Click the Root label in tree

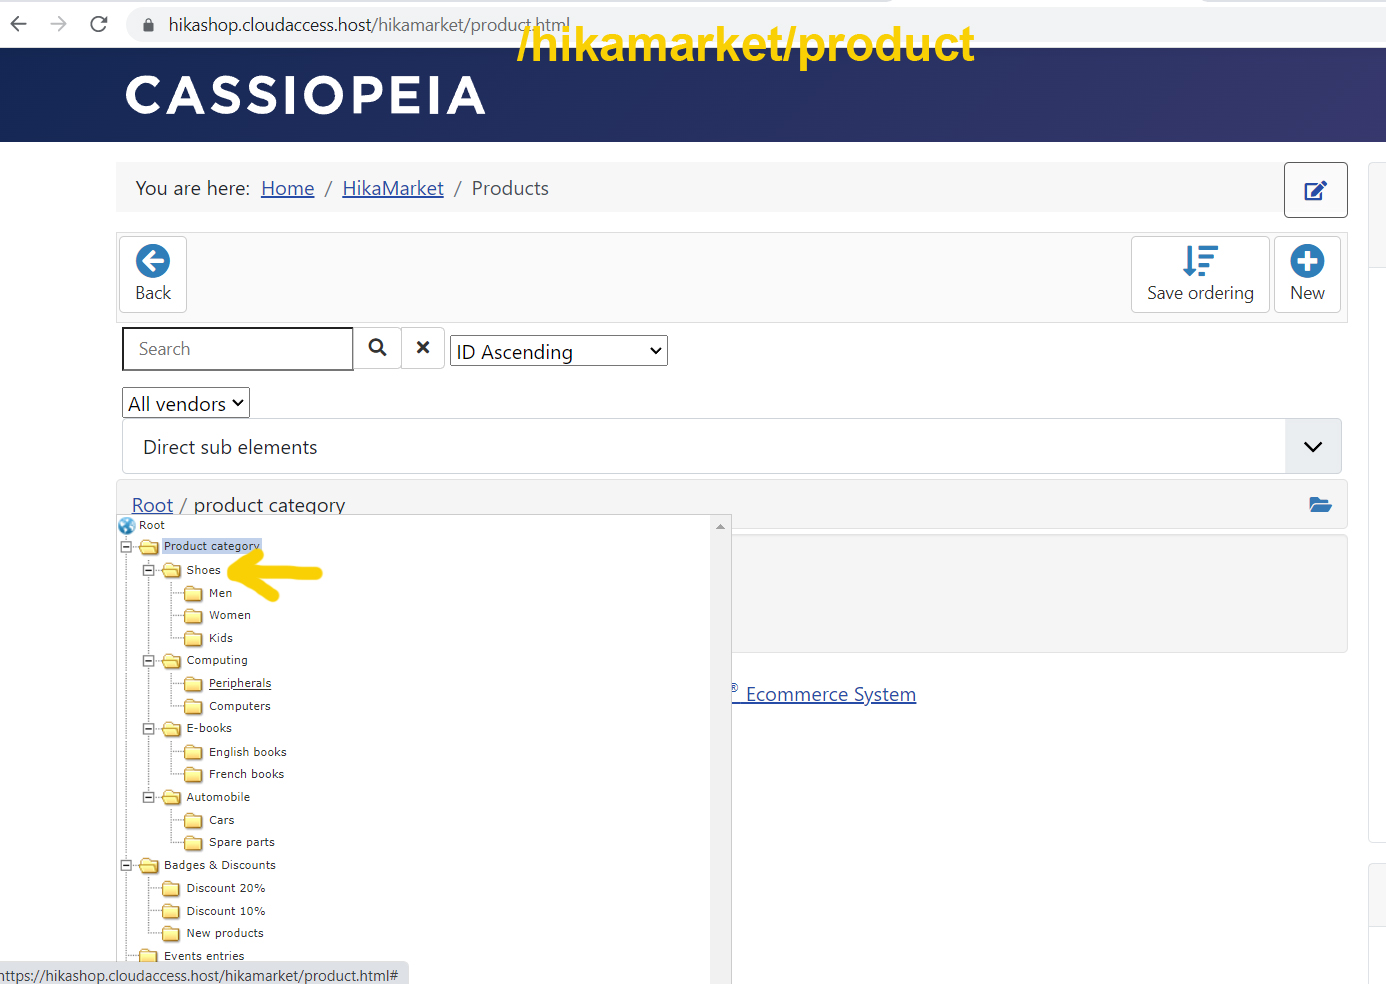[x=152, y=525]
